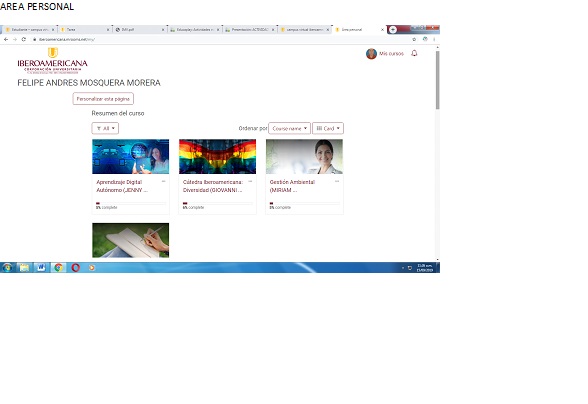
Task: Bookmark this page with the star icon
Action: [x=414, y=39]
